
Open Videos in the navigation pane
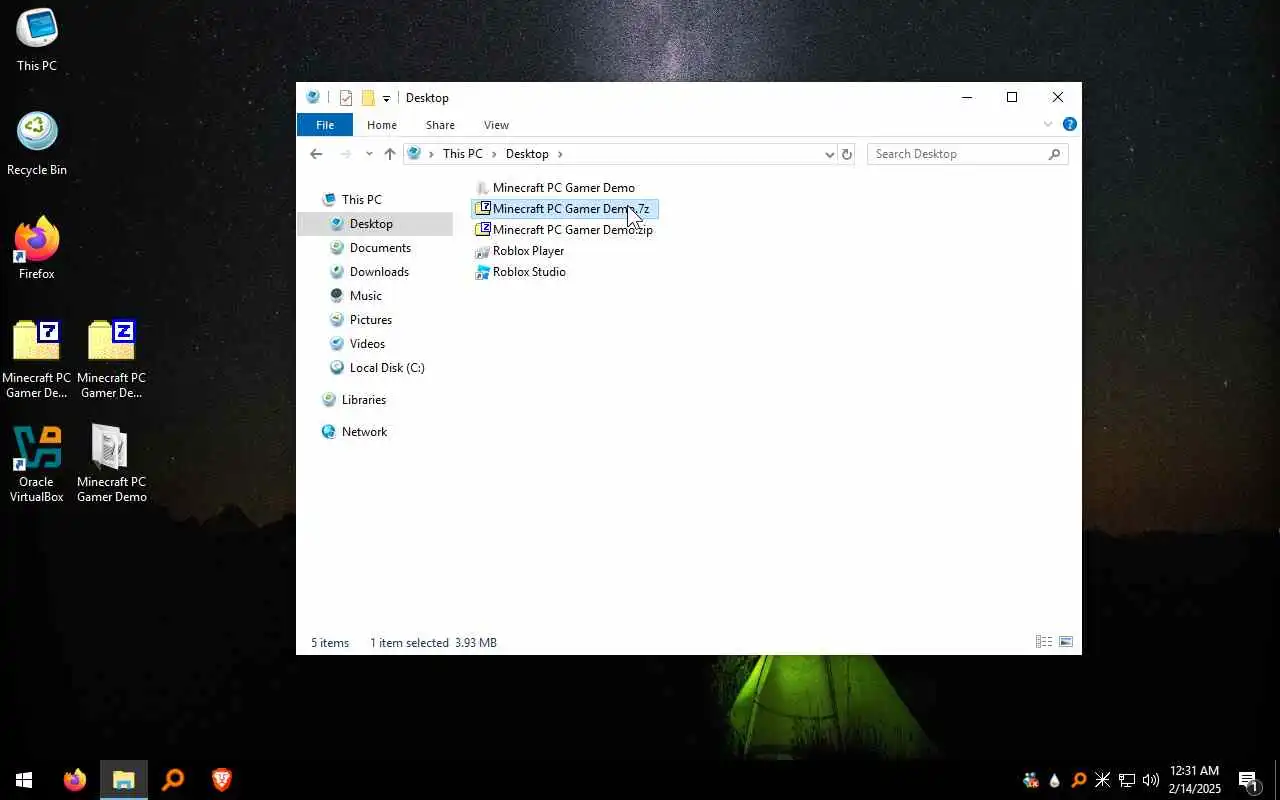coord(358,344)
